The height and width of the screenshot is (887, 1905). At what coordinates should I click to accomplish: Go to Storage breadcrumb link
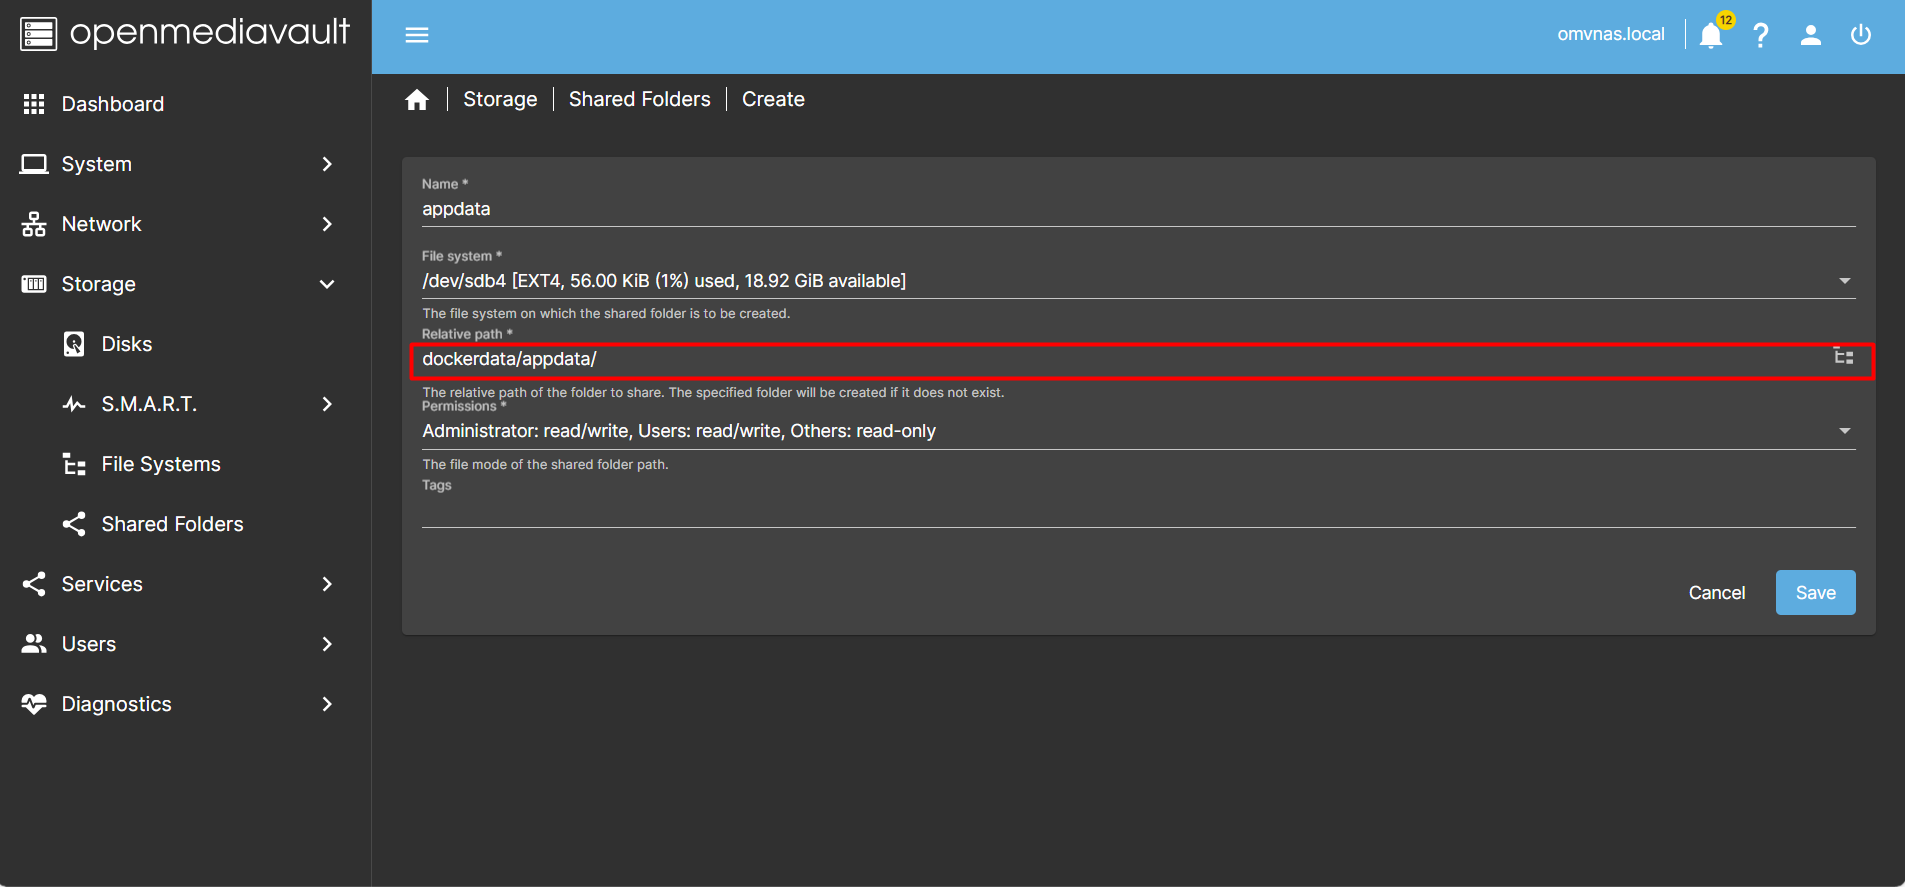pyautogui.click(x=500, y=99)
